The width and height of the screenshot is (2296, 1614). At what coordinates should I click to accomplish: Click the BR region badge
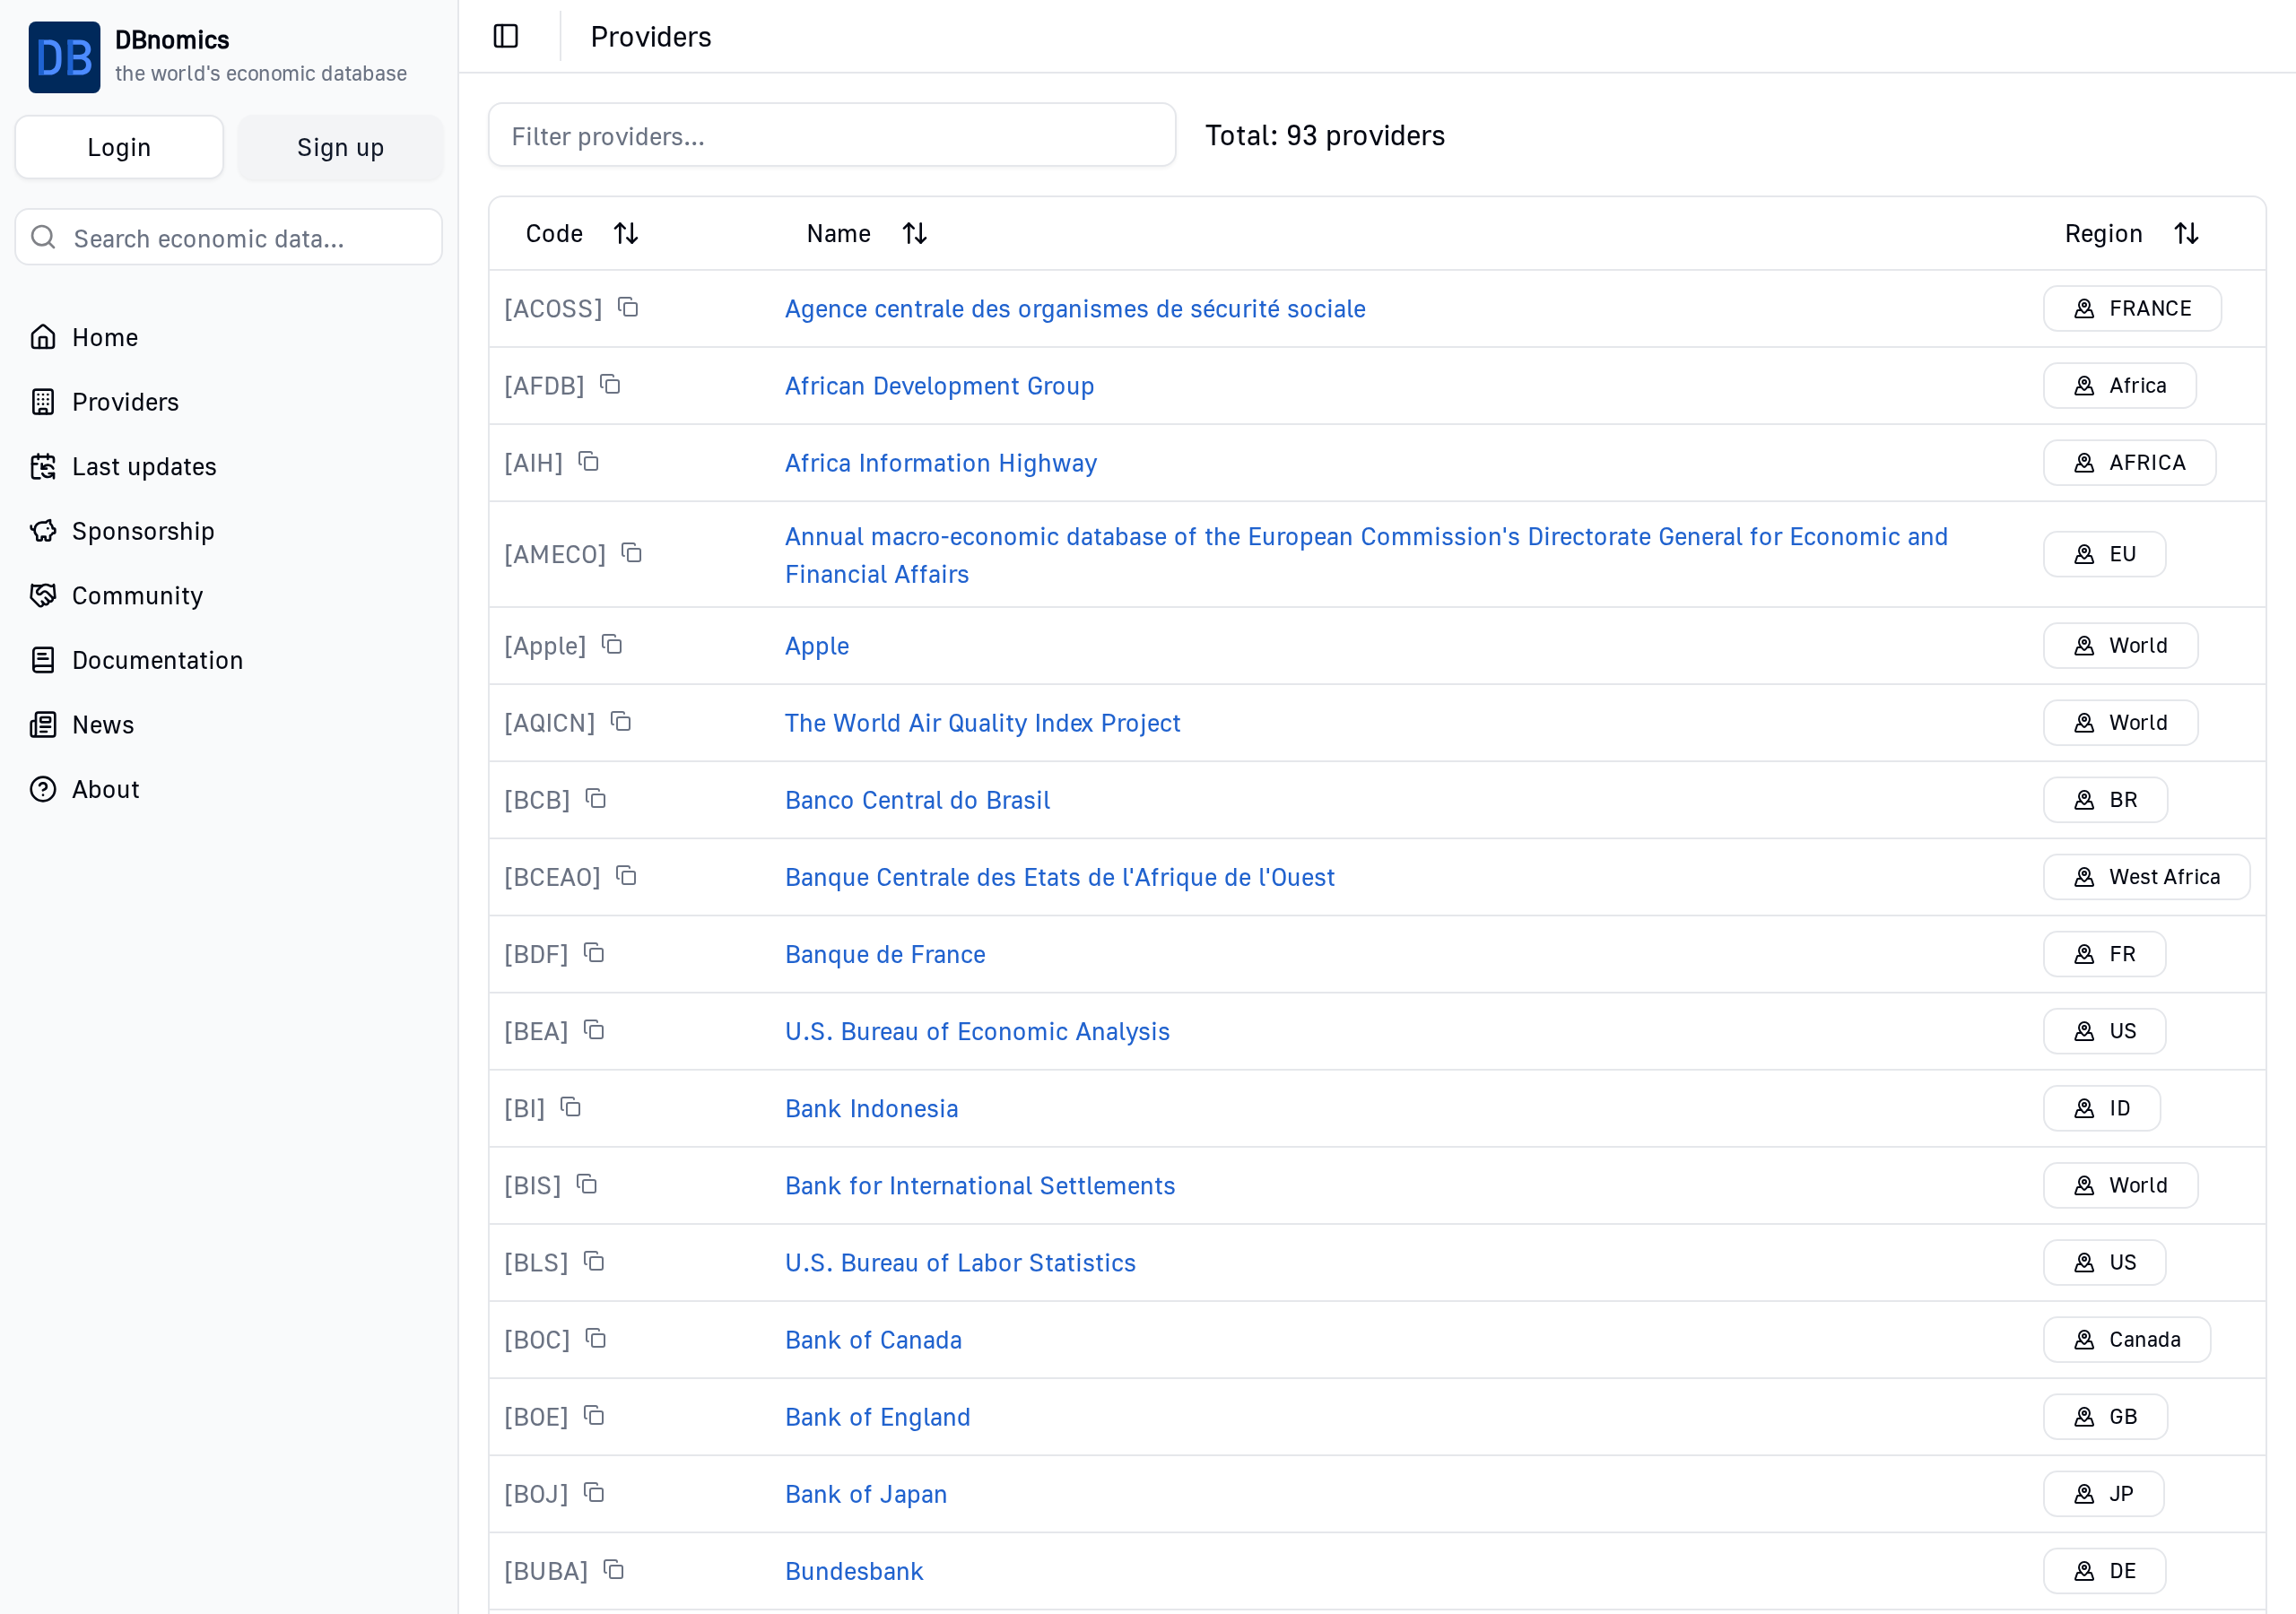click(2105, 799)
